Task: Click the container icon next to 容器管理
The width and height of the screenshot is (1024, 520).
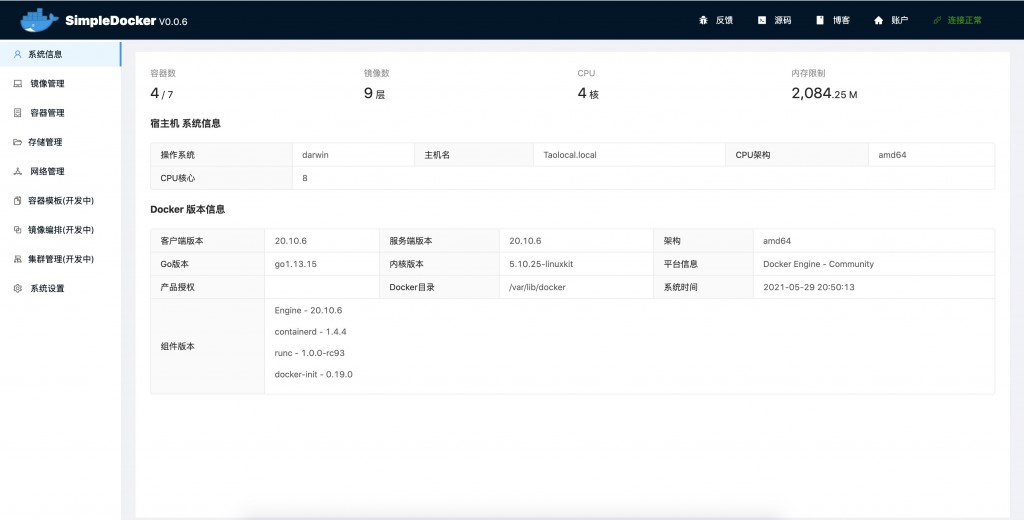Action: [18, 113]
